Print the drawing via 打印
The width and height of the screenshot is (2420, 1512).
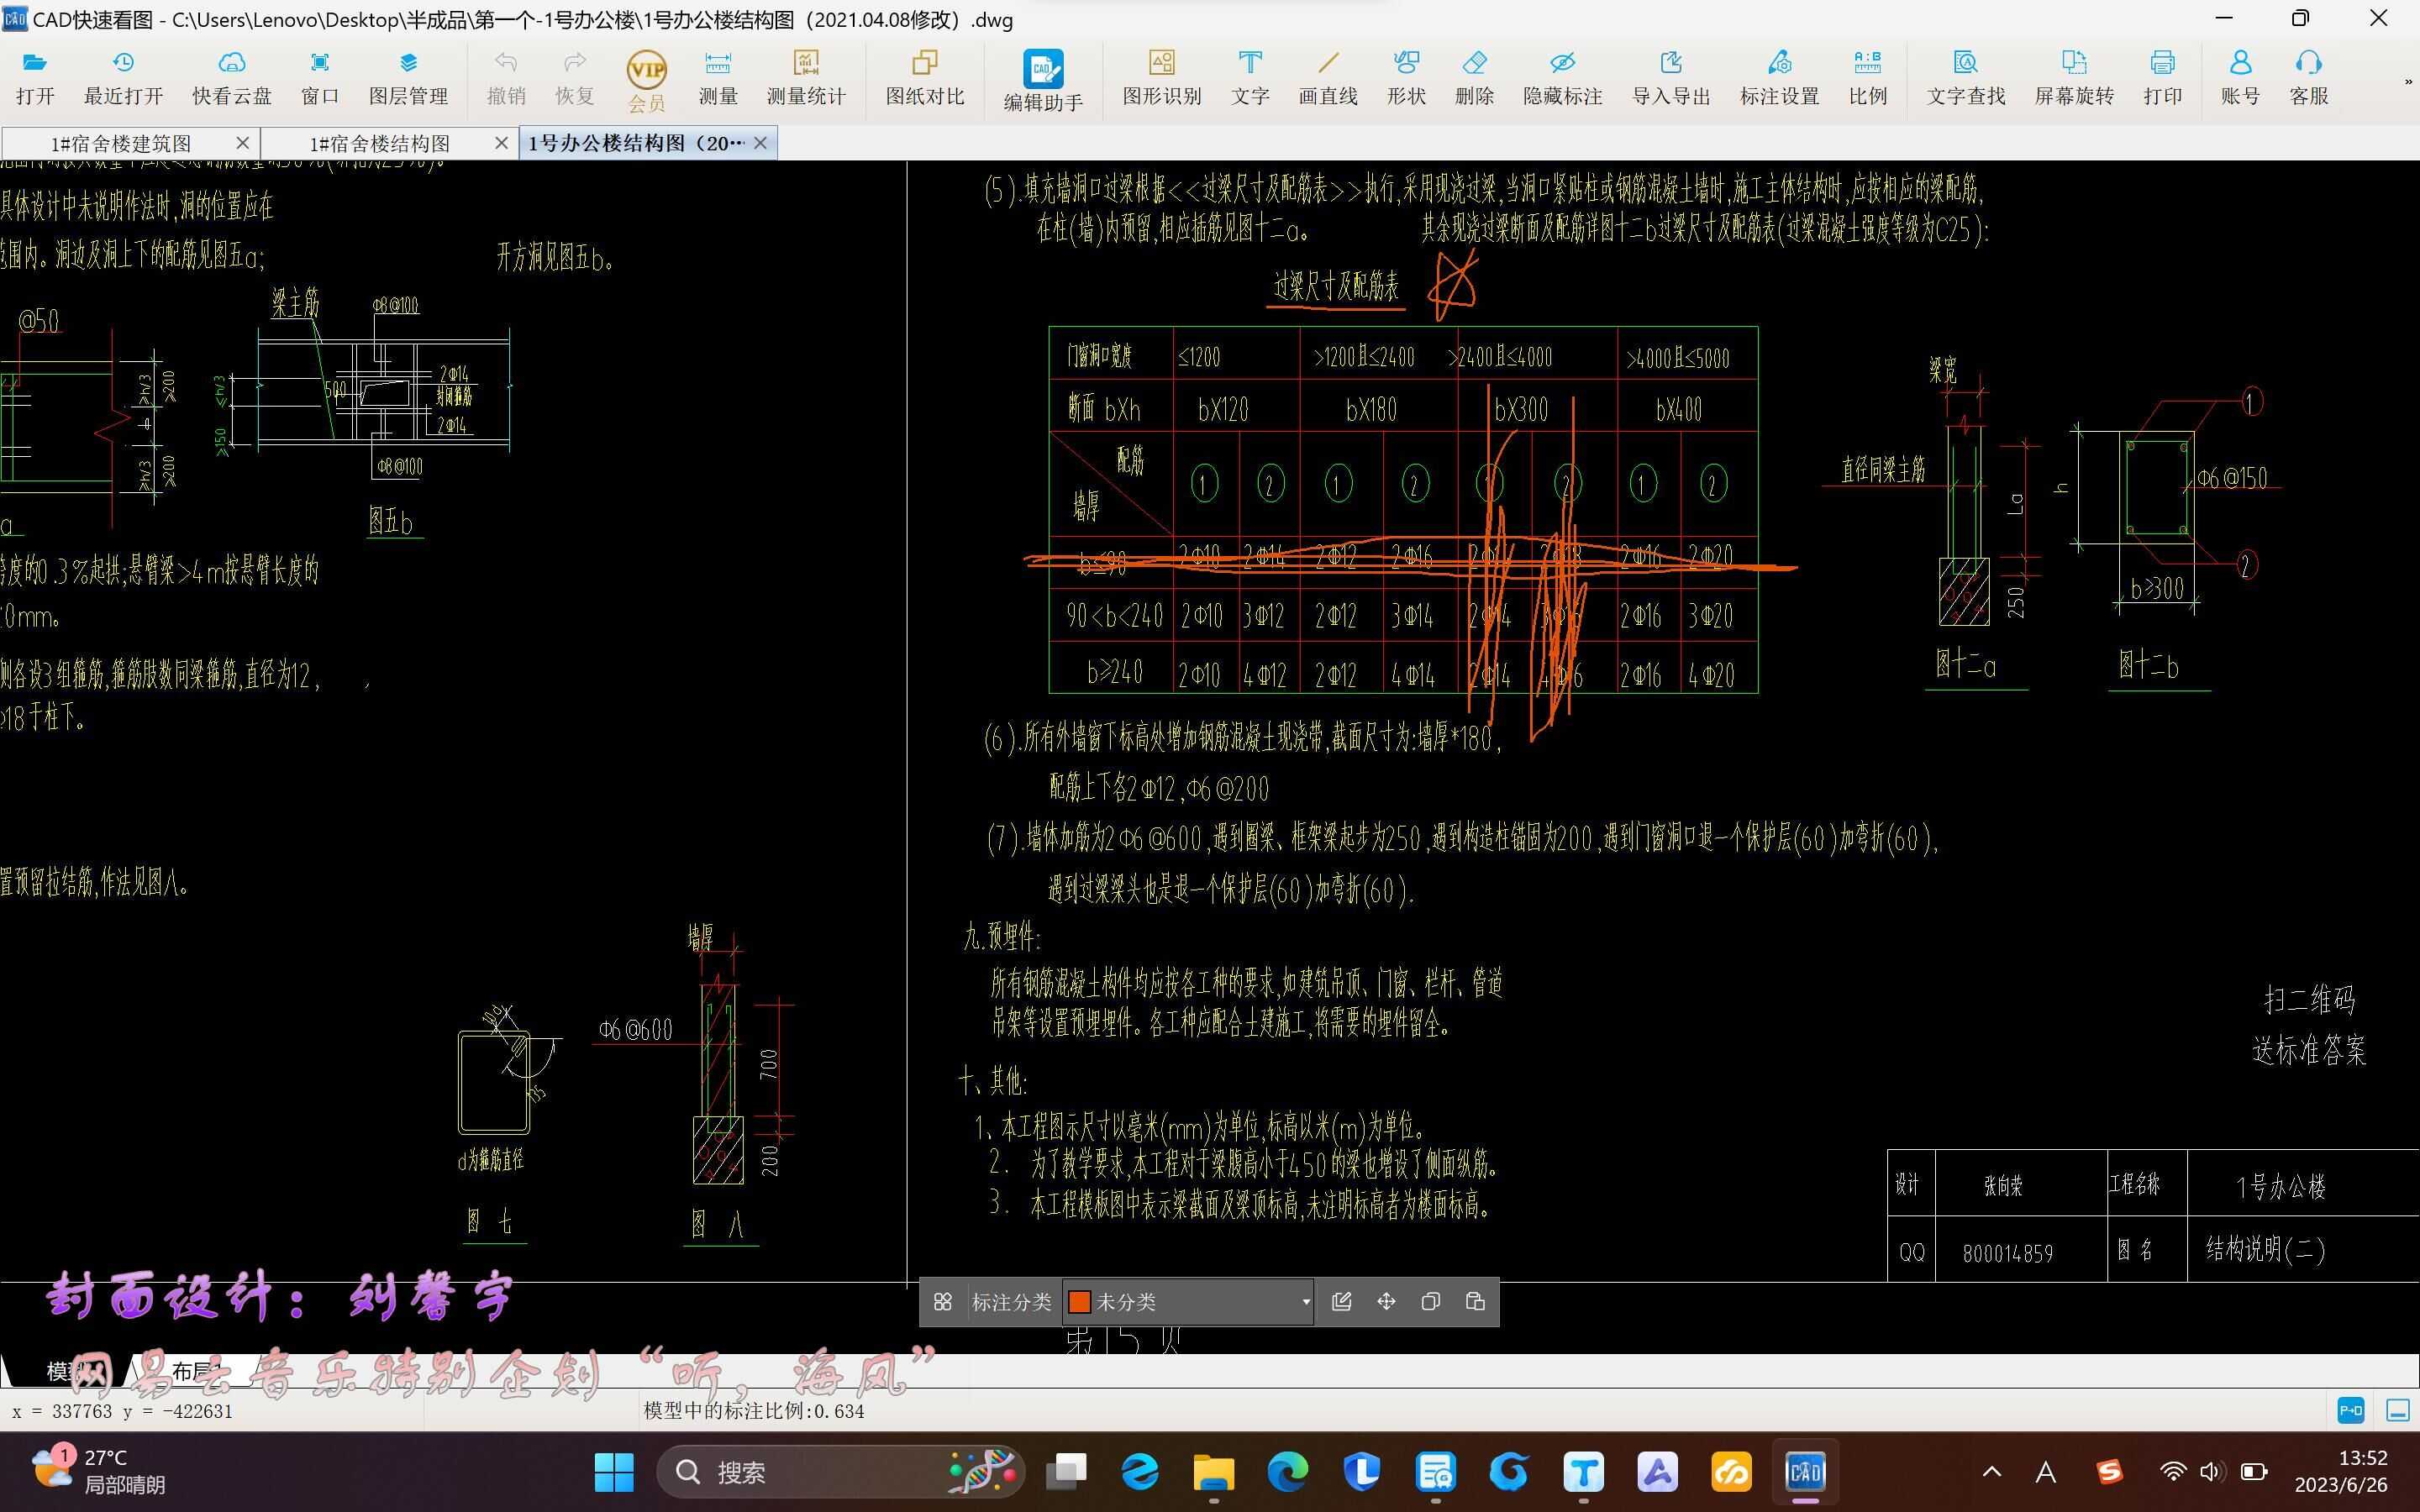coord(2162,78)
